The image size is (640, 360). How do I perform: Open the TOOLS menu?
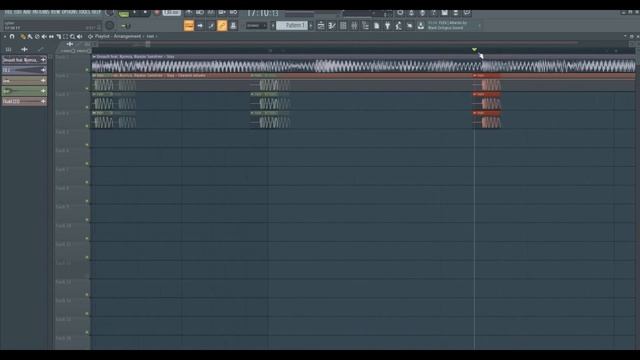pyautogui.click(x=85, y=13)
